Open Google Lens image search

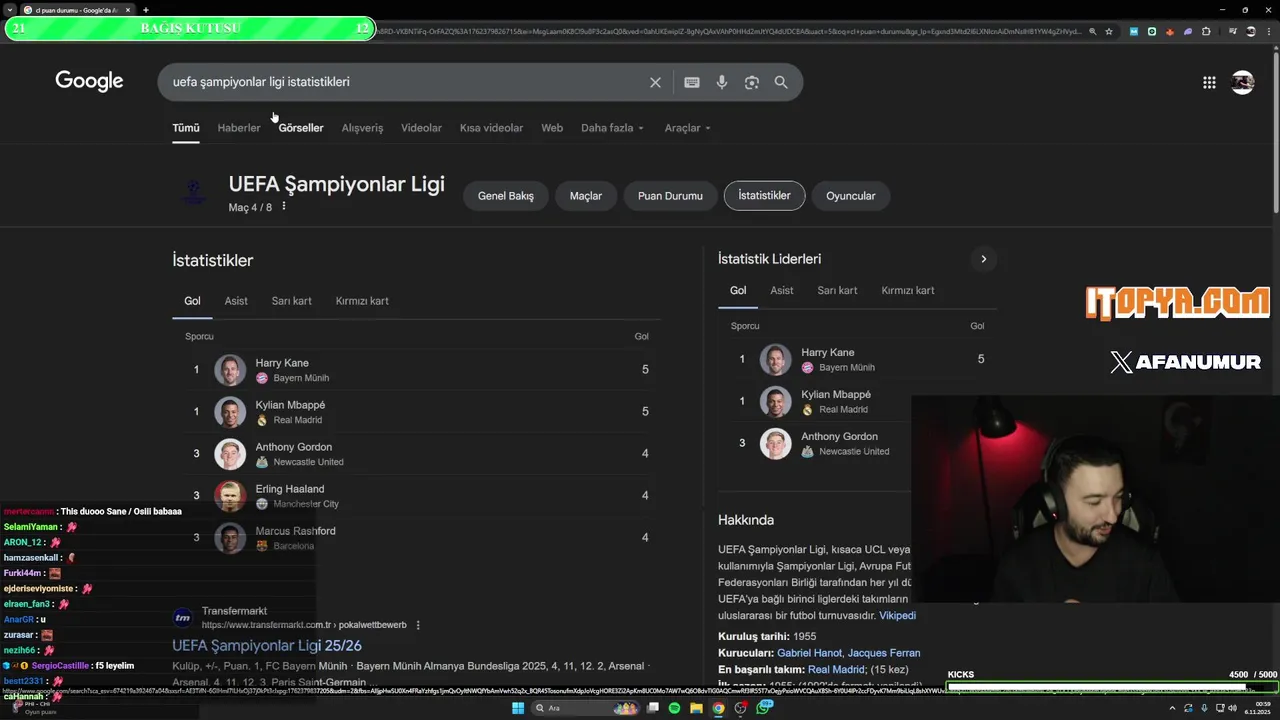click(x=752, y=82)
